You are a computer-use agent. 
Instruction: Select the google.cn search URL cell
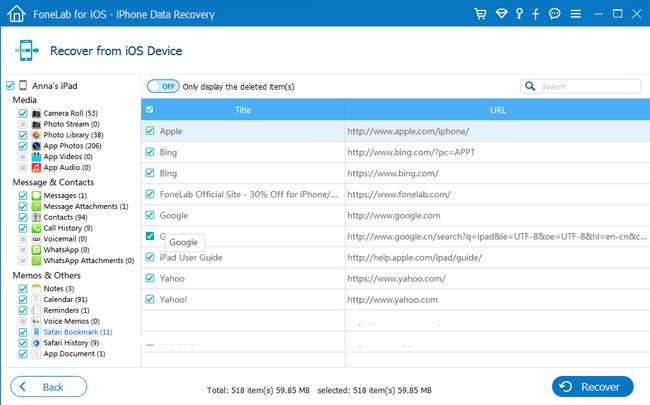pos(497,236)
